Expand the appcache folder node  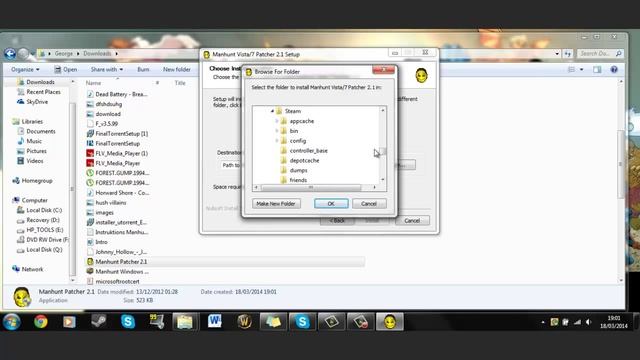click(277, 121)
